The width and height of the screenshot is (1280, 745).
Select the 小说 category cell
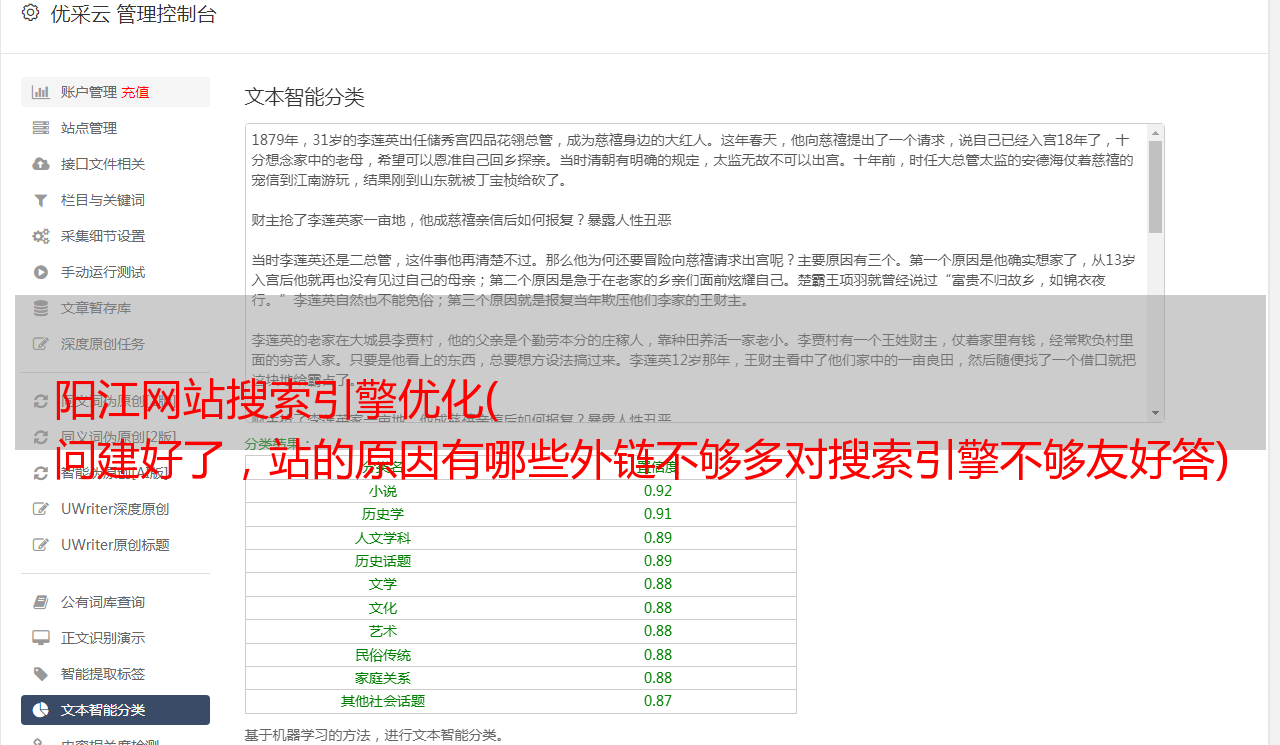[383, 491]
